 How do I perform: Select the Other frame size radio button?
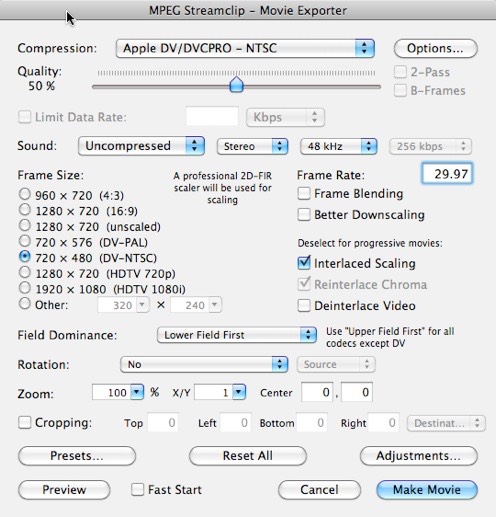(24, 304)
